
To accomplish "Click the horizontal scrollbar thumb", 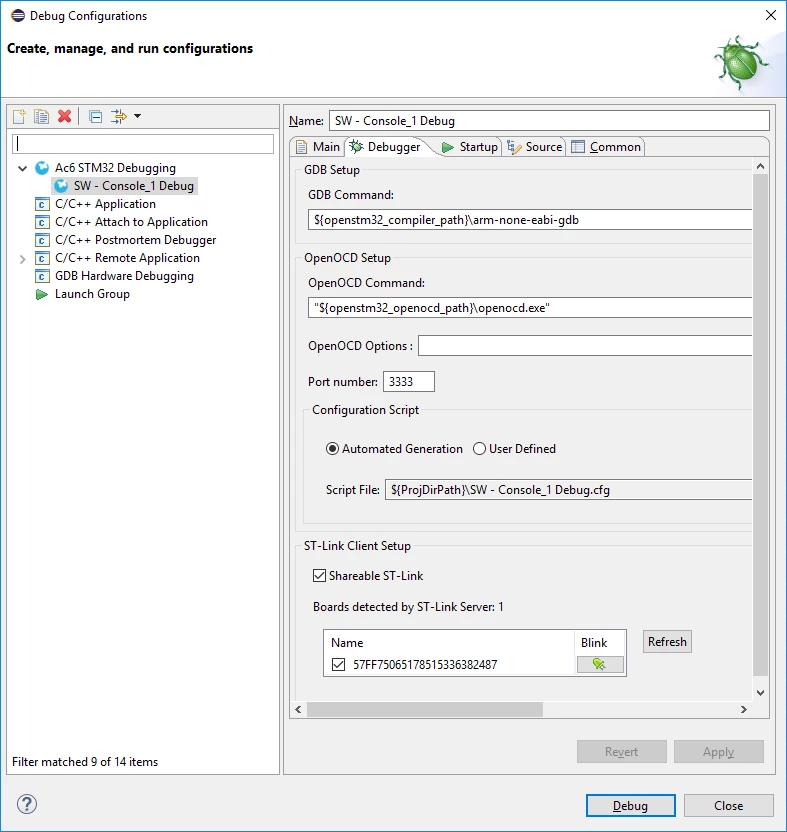I will 425,709.
